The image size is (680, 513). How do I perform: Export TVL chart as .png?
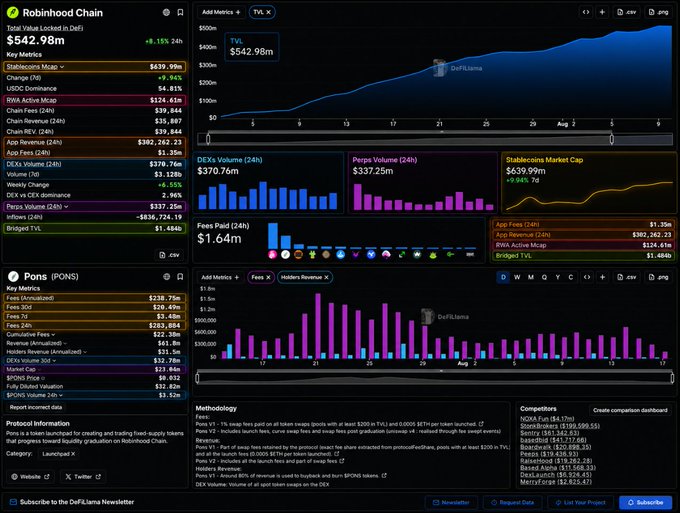[x=658, y=12]
